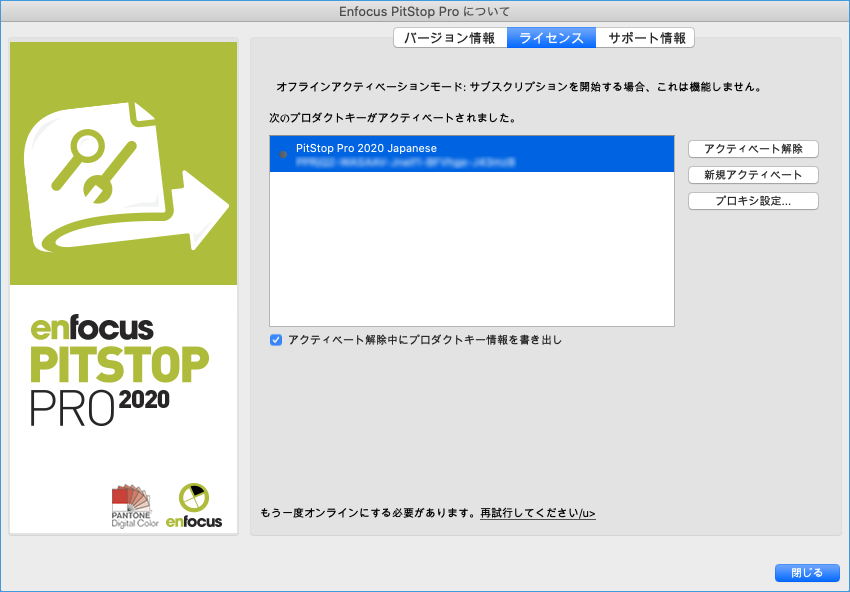This screenshot has height=592, width=850.
Task: Click the PANTONE Digital Color logo
Action: click(x=134, y=506)
